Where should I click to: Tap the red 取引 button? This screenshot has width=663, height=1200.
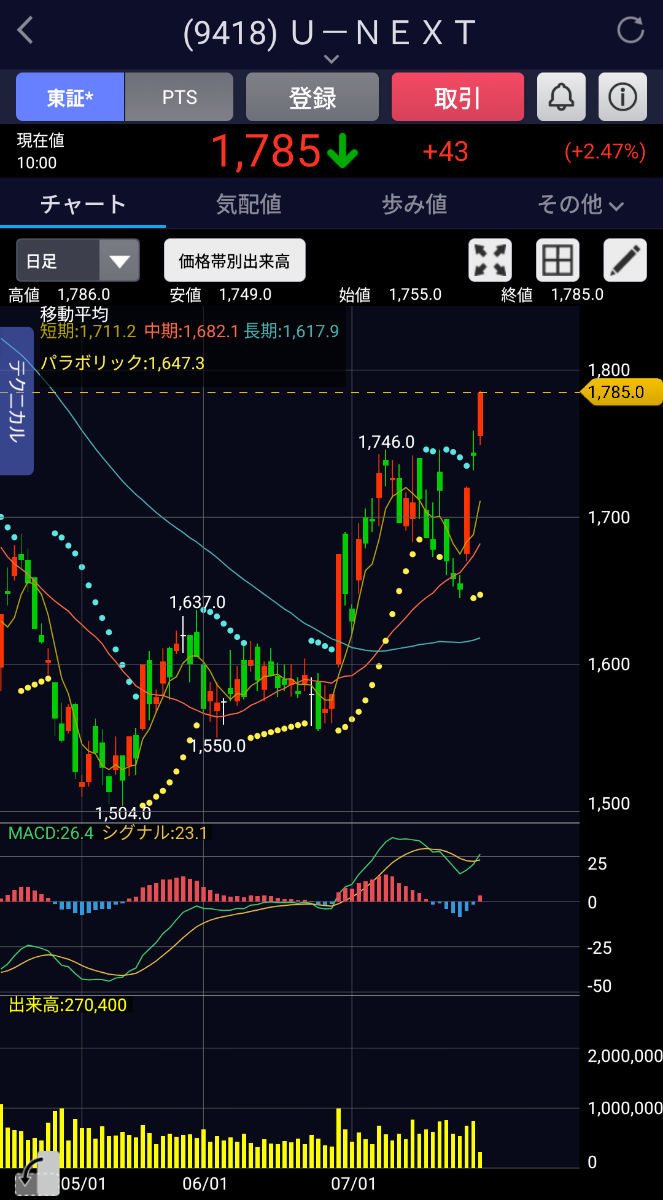(458, 97)
